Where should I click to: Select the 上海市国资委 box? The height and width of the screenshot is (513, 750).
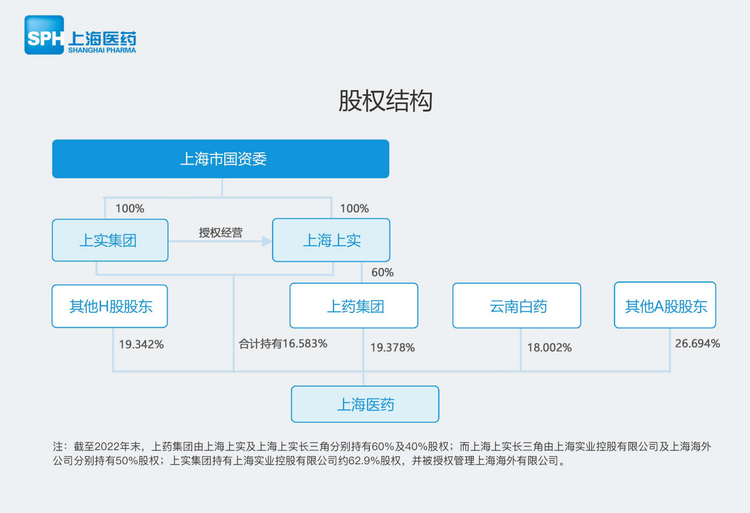click(221, 159)
